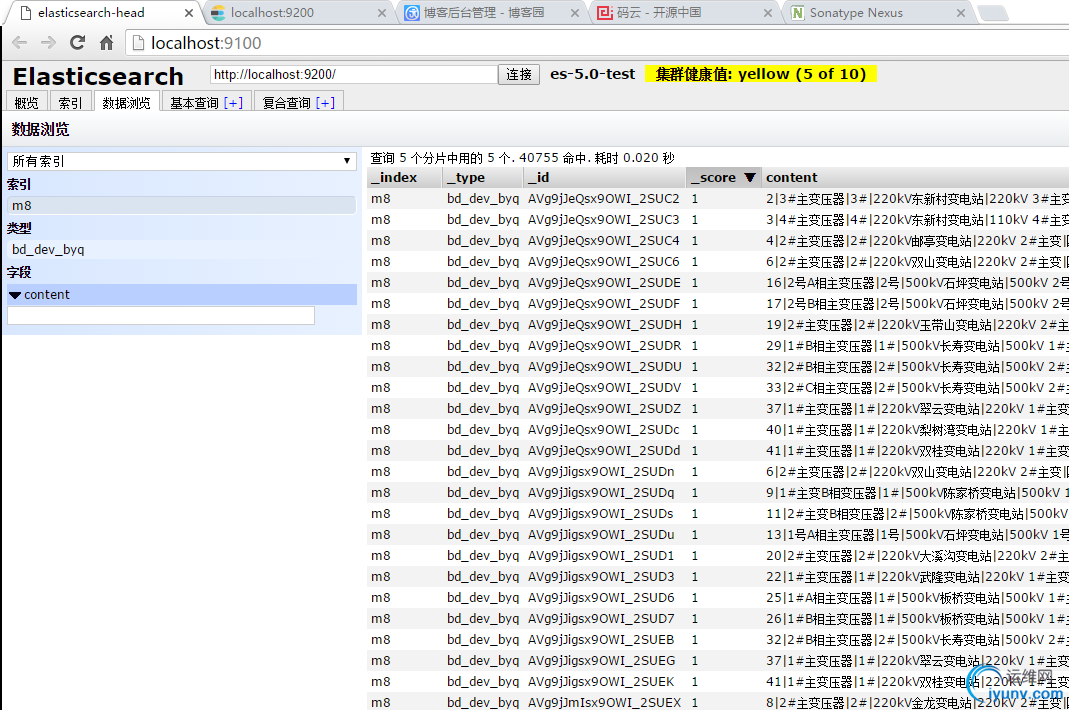Viewport: 1069px width, 710px height.
Task: Click id cell AVg9jJeQsx9OWI_2SUC4
Action: click(x=604, y=241)
